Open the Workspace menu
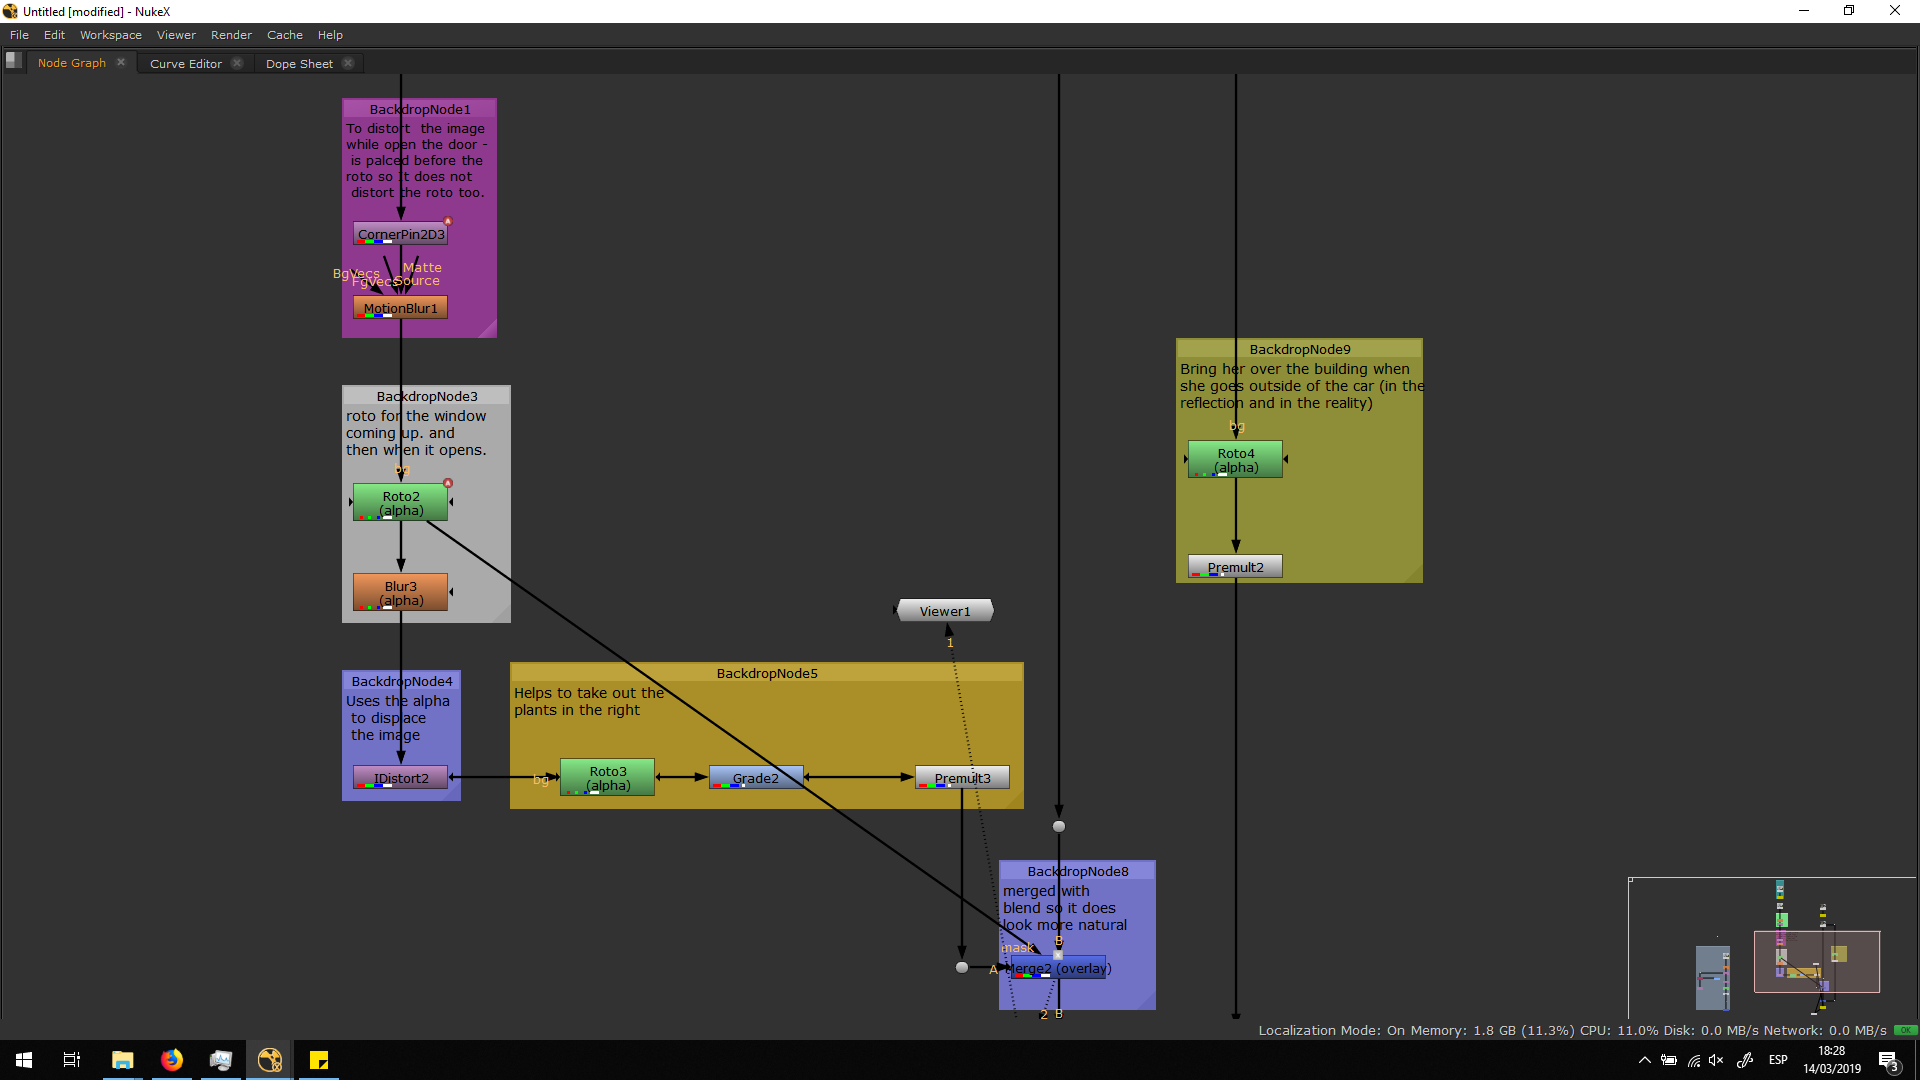This screenshot has height=1080, width=1920. click(x=110, y=35)
